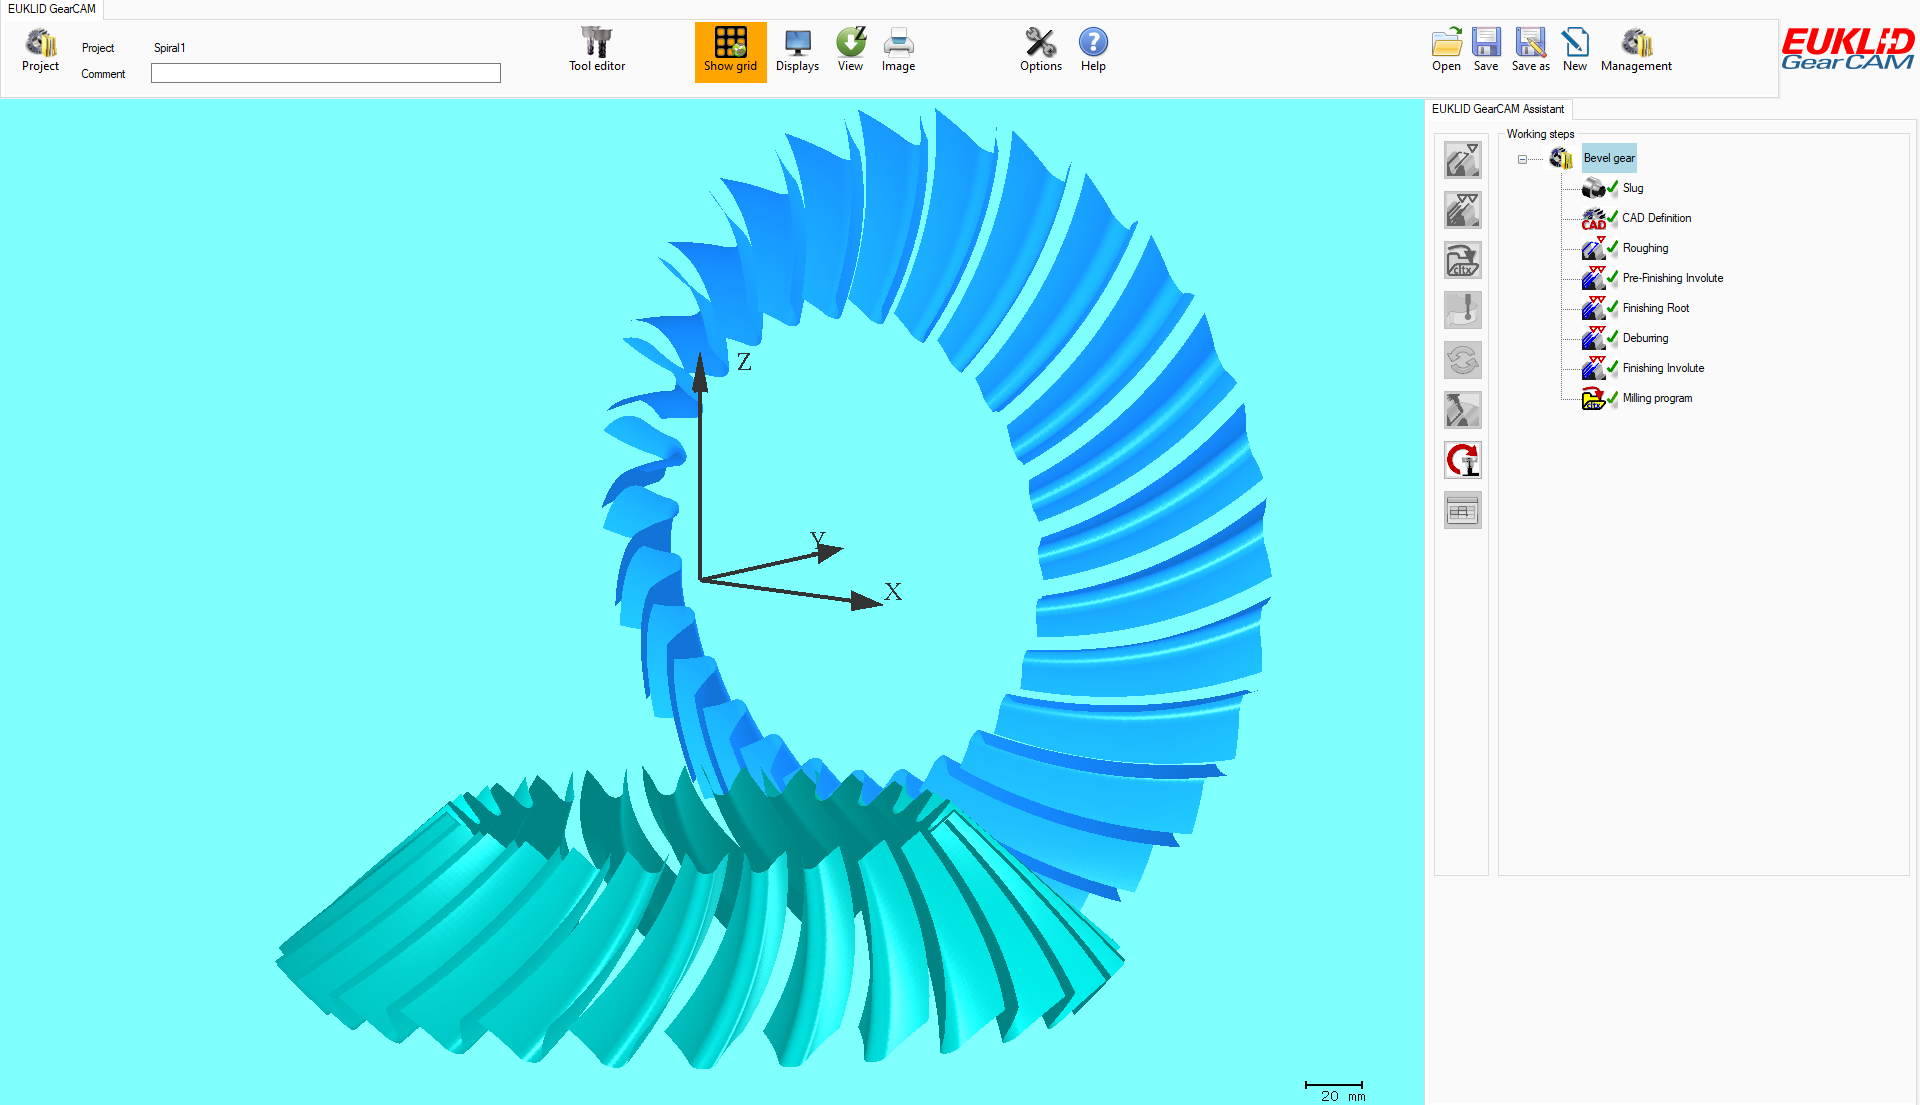The image size is (1920, 1105).
Task: Click the table view icon in the assistant sidebar
Action: [1462, 509]
